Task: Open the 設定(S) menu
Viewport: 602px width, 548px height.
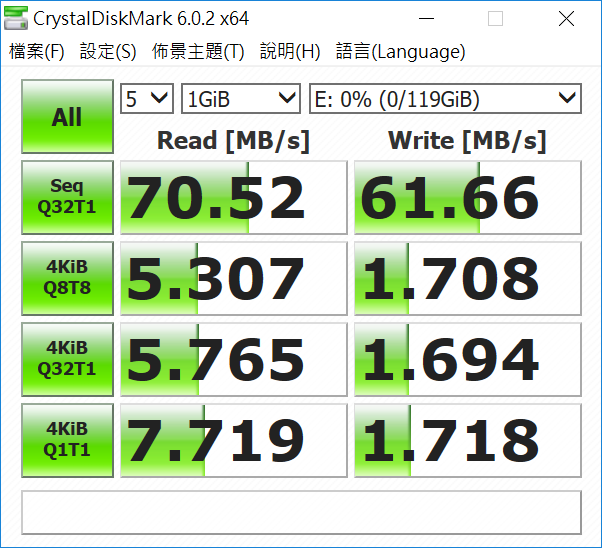Action: tap(108, 51)
